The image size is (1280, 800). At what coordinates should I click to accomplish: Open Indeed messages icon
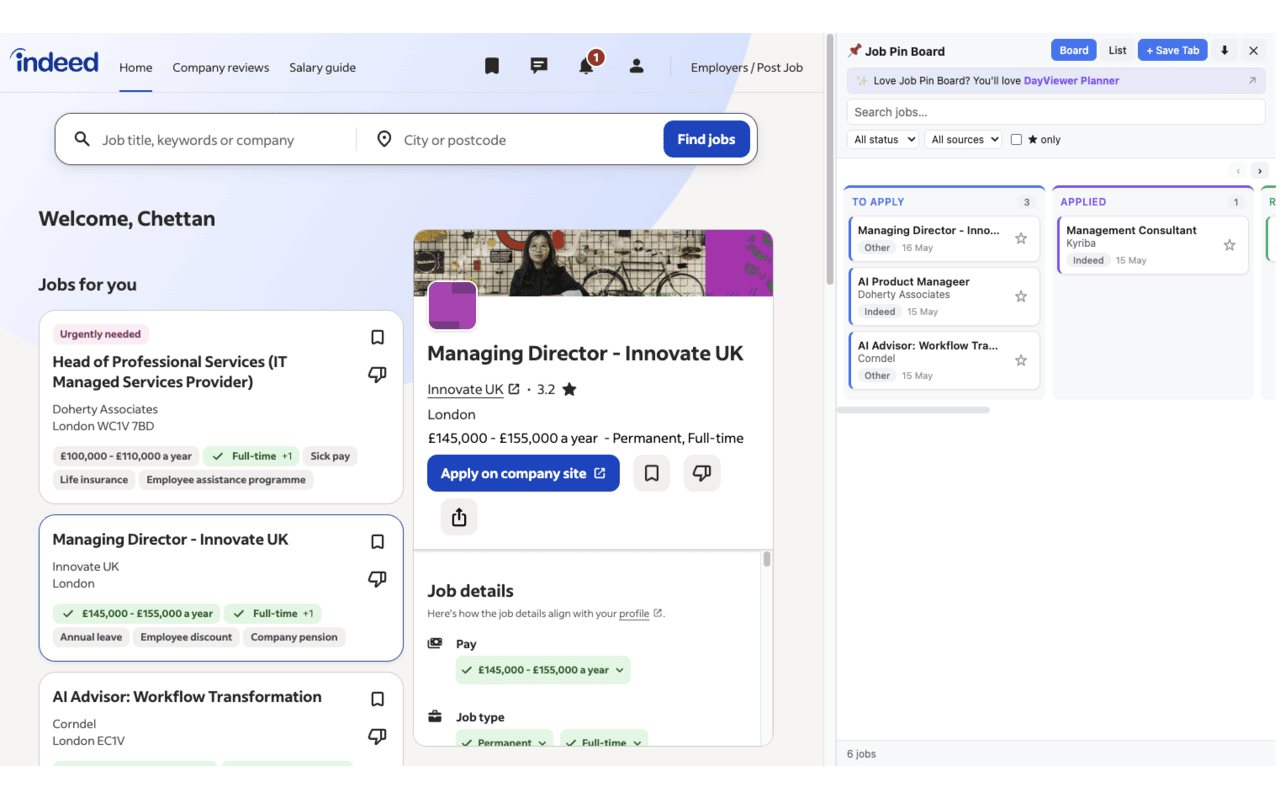pyautogui.click(x=539, y=66)
